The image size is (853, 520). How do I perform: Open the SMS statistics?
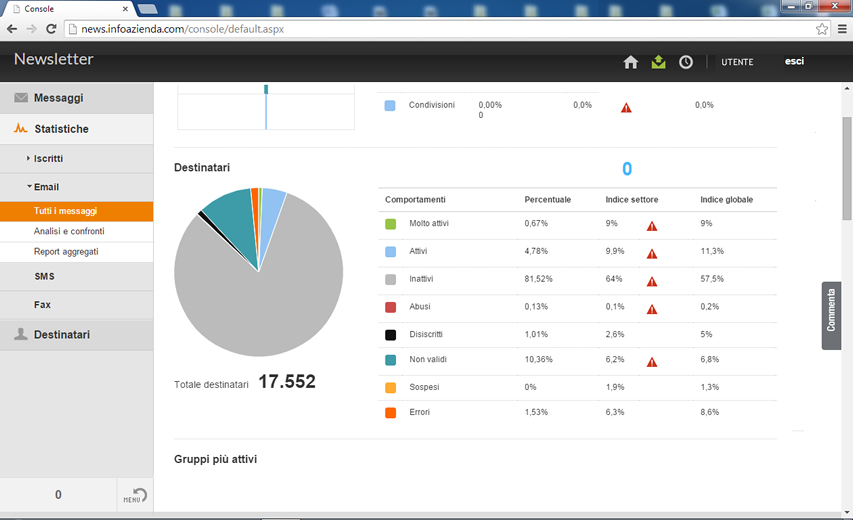point(77,276)
